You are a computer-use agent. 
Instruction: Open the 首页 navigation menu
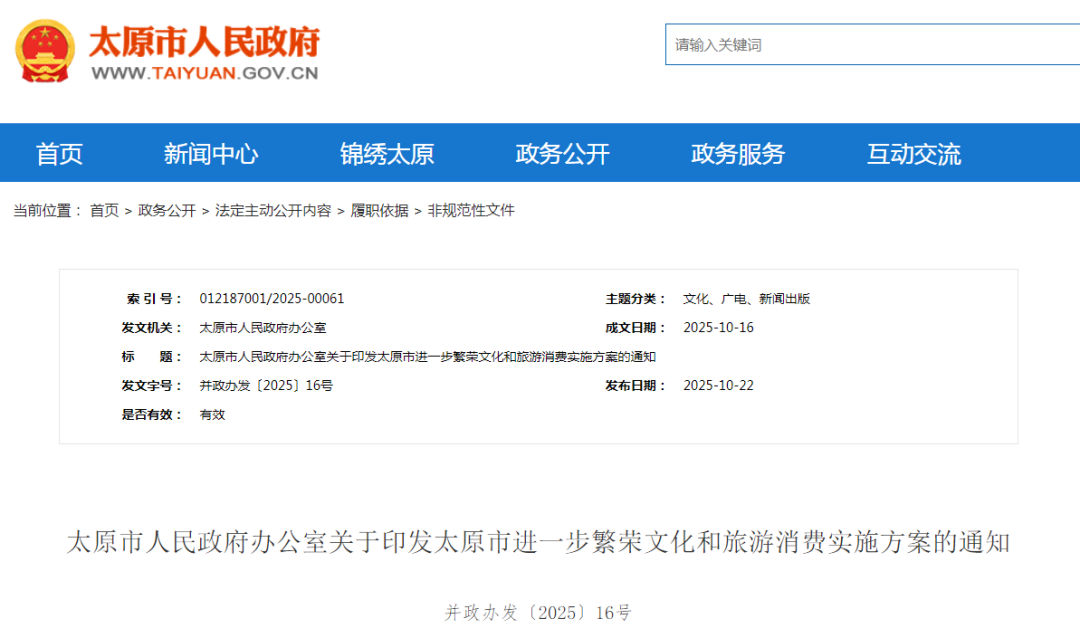60,153
